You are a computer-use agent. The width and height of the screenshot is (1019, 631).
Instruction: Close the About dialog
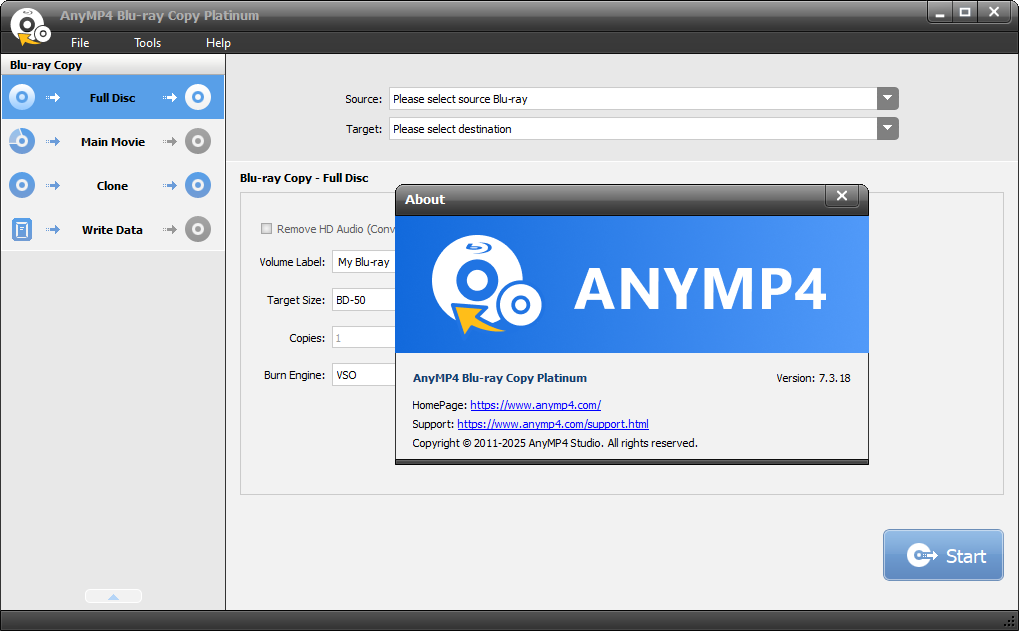point(842,196)
